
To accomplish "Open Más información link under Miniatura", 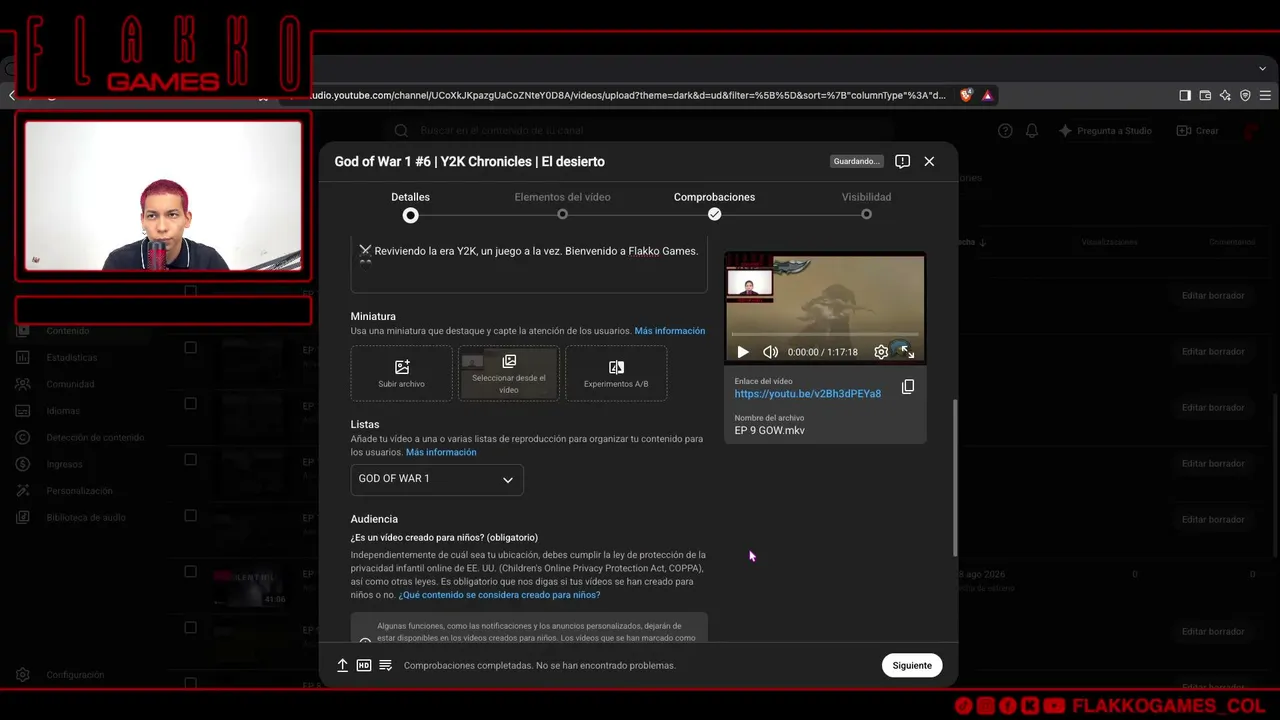I will point(670,331).
